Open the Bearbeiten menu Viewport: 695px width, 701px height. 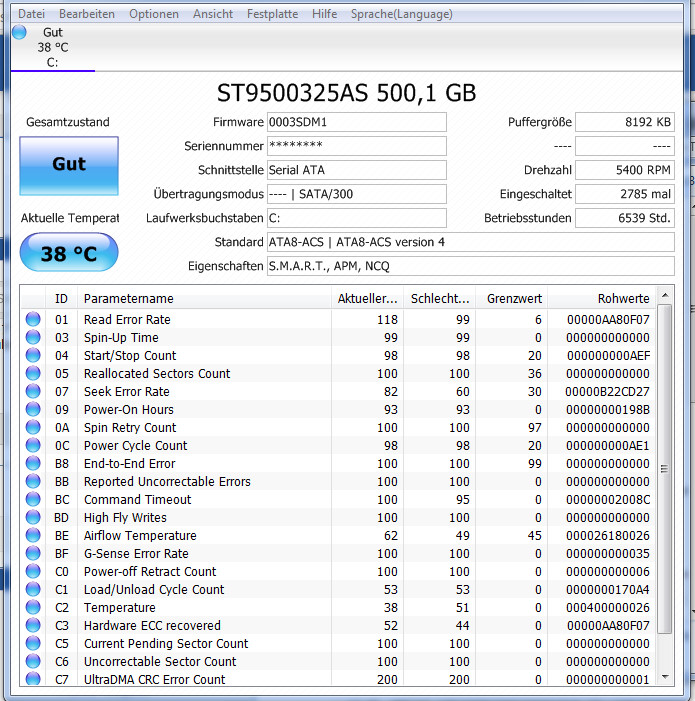[87, 14]
